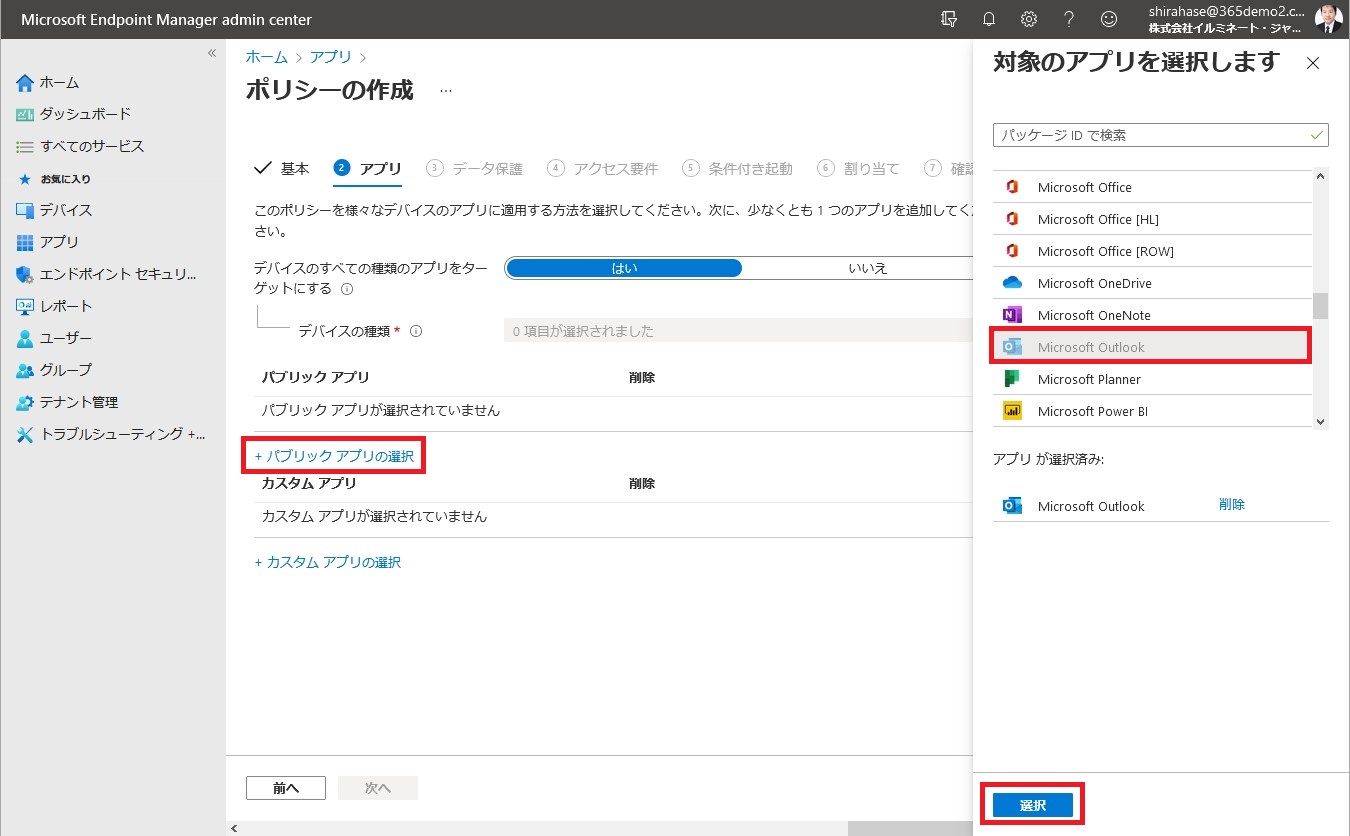This screenshot has height=836, width=1350.
Task: Click the groups icon in sidebar
Action: point(25,370)
